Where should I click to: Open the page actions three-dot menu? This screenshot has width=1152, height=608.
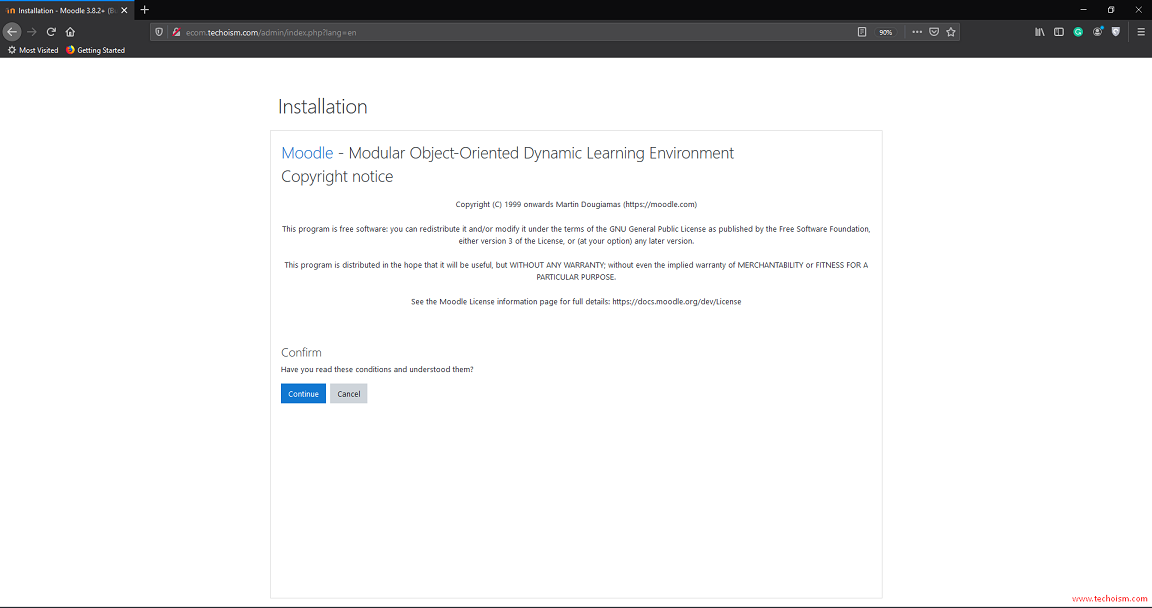917,32
